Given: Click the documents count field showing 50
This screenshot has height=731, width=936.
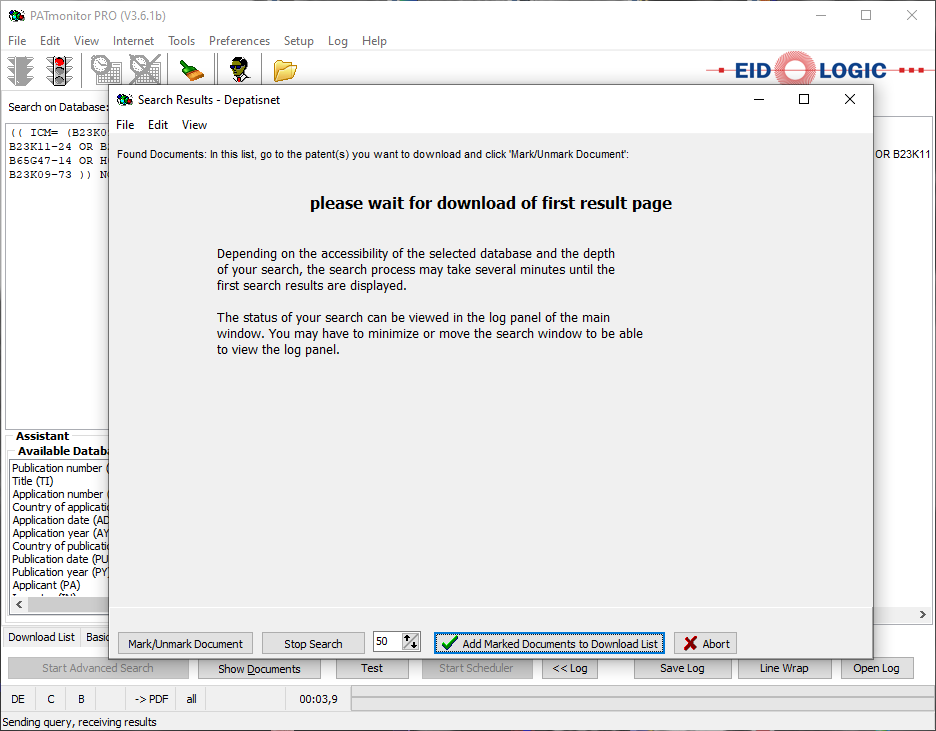Looking at the screenshot, I should pos(387,641).
